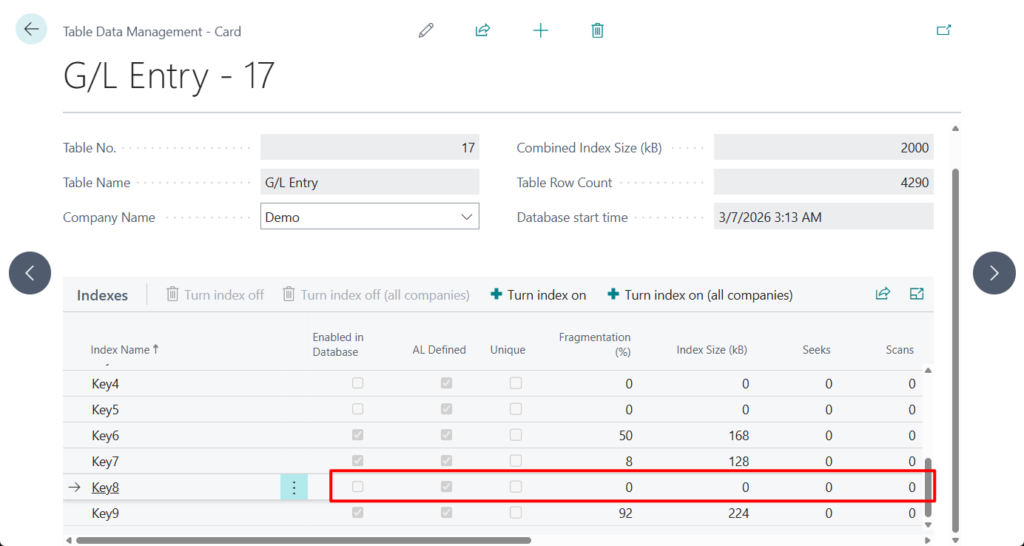This screenshot has height=546, width=1024.
Task: Click the Combined Index Size field 2000
Action: point(824,148)
